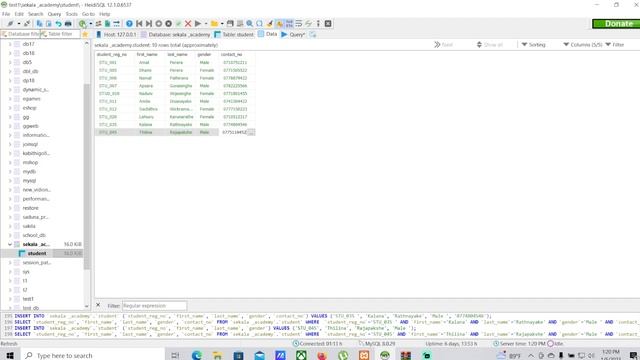Click the yellow favorites star icon
The image size is (640, 360).
coord(85,34)
